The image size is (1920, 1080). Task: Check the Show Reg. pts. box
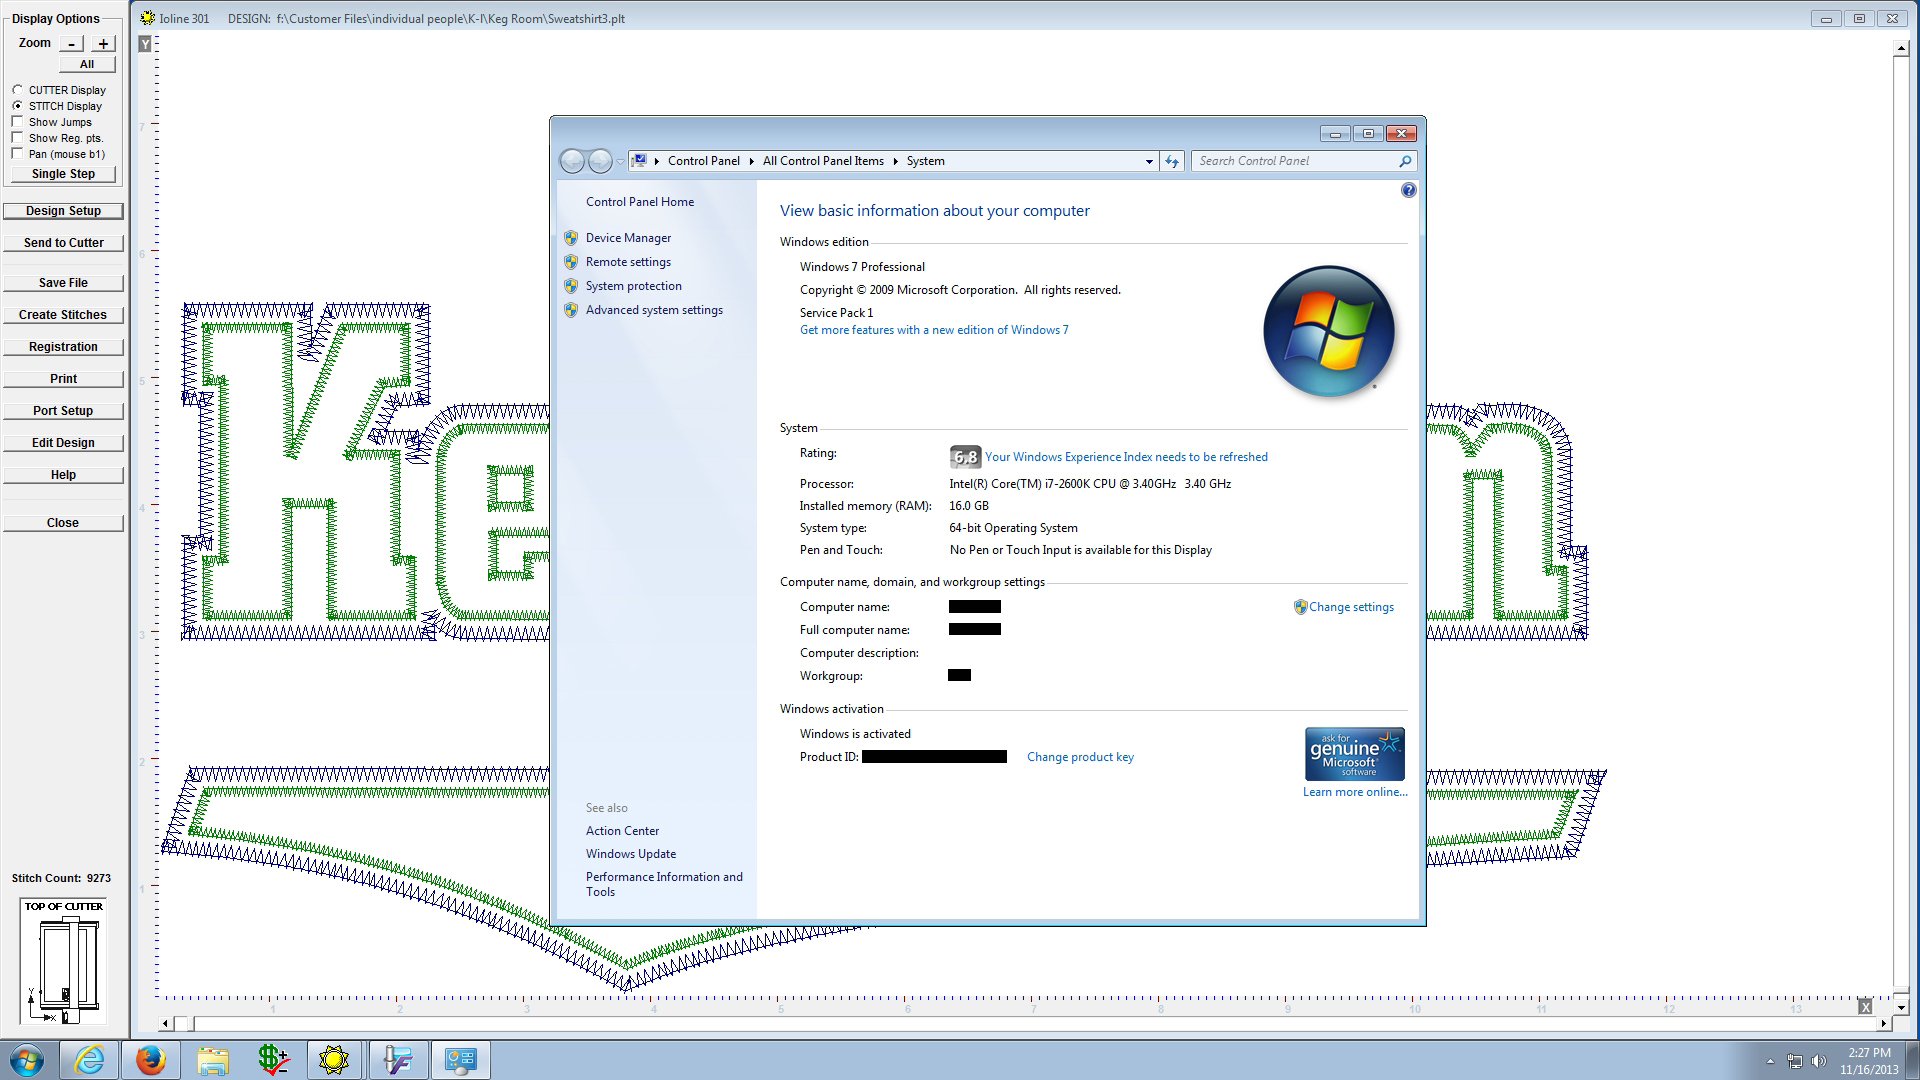click(18, 138)
